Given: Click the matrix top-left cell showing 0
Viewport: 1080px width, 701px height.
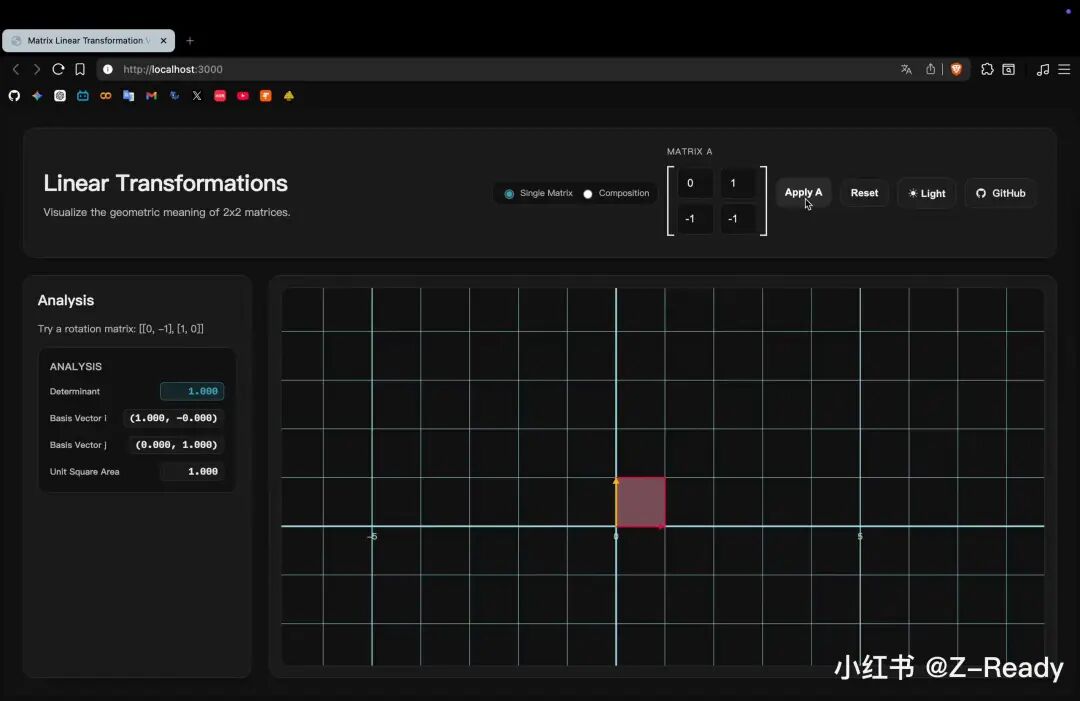Looking at the screenshot, I should 695,183.
